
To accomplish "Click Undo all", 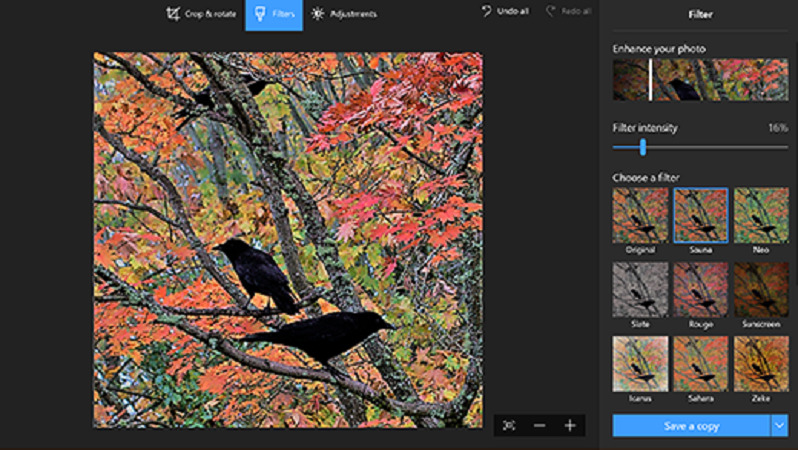I will point(505,11).
